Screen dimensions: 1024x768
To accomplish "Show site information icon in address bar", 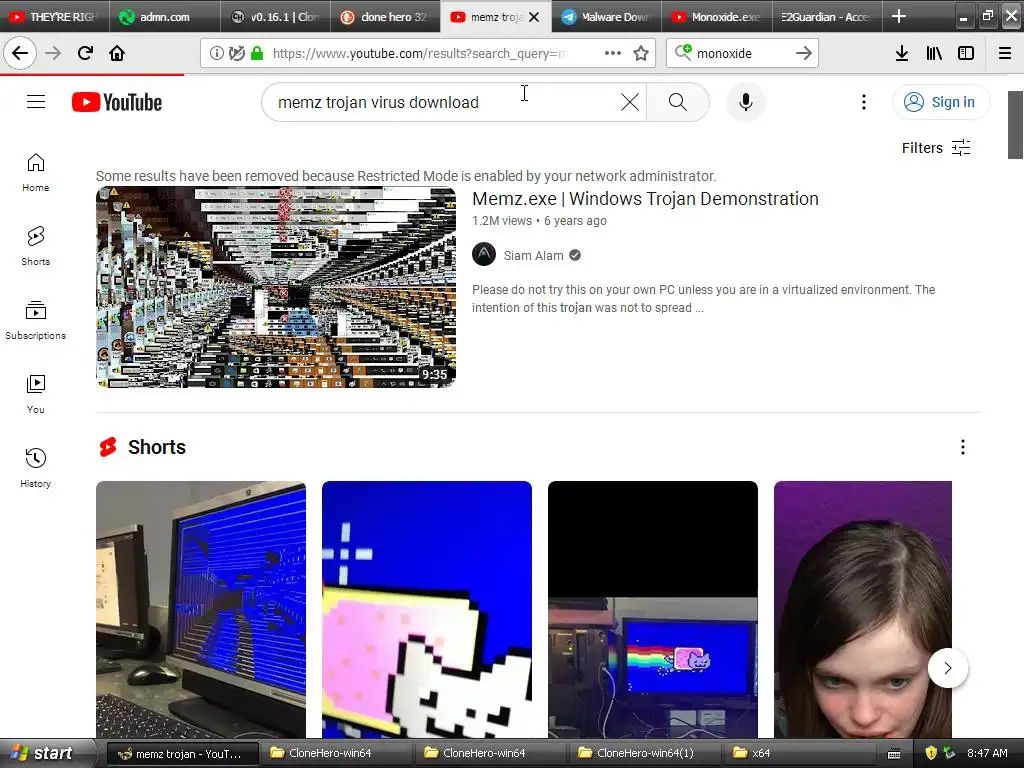I will 216,53.
